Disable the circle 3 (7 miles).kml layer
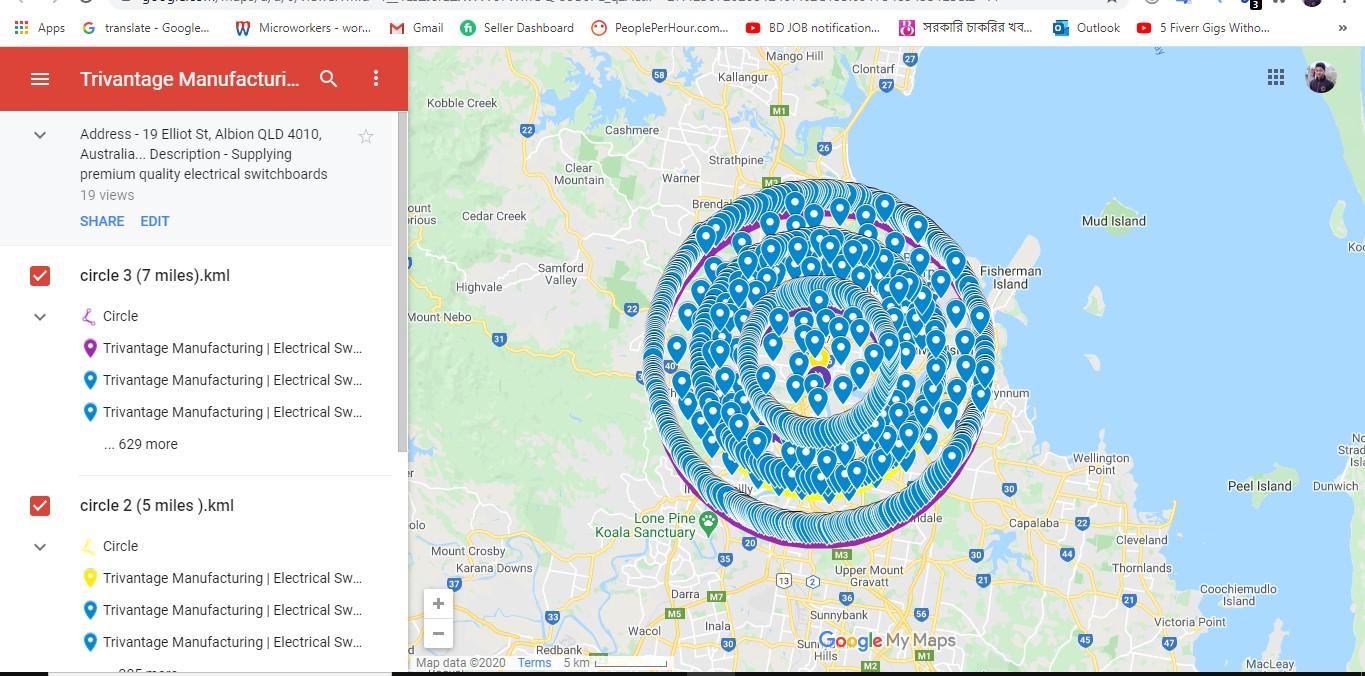The width and height of the screenshot is (1365, 676). click(x=39, y=275)
